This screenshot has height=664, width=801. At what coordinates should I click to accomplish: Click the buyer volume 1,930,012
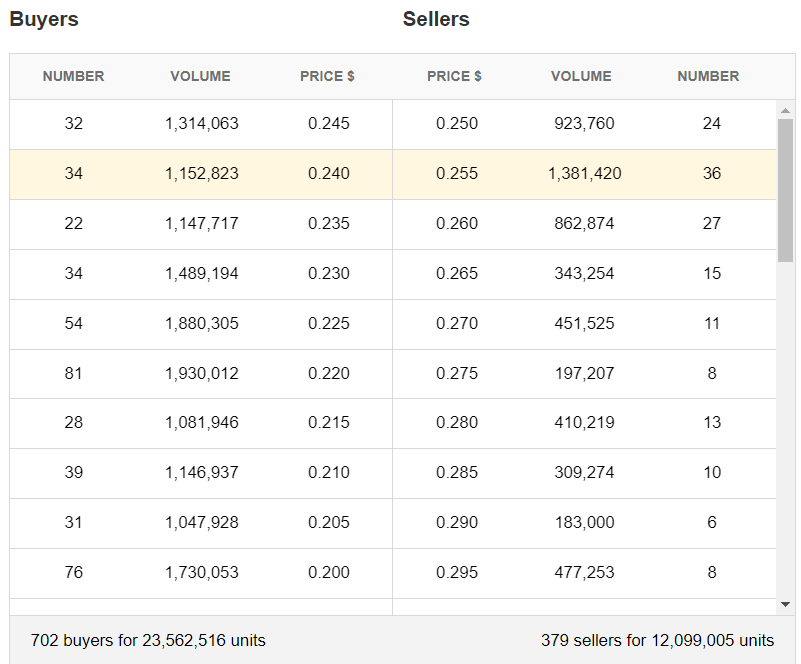tap(202, 374)
